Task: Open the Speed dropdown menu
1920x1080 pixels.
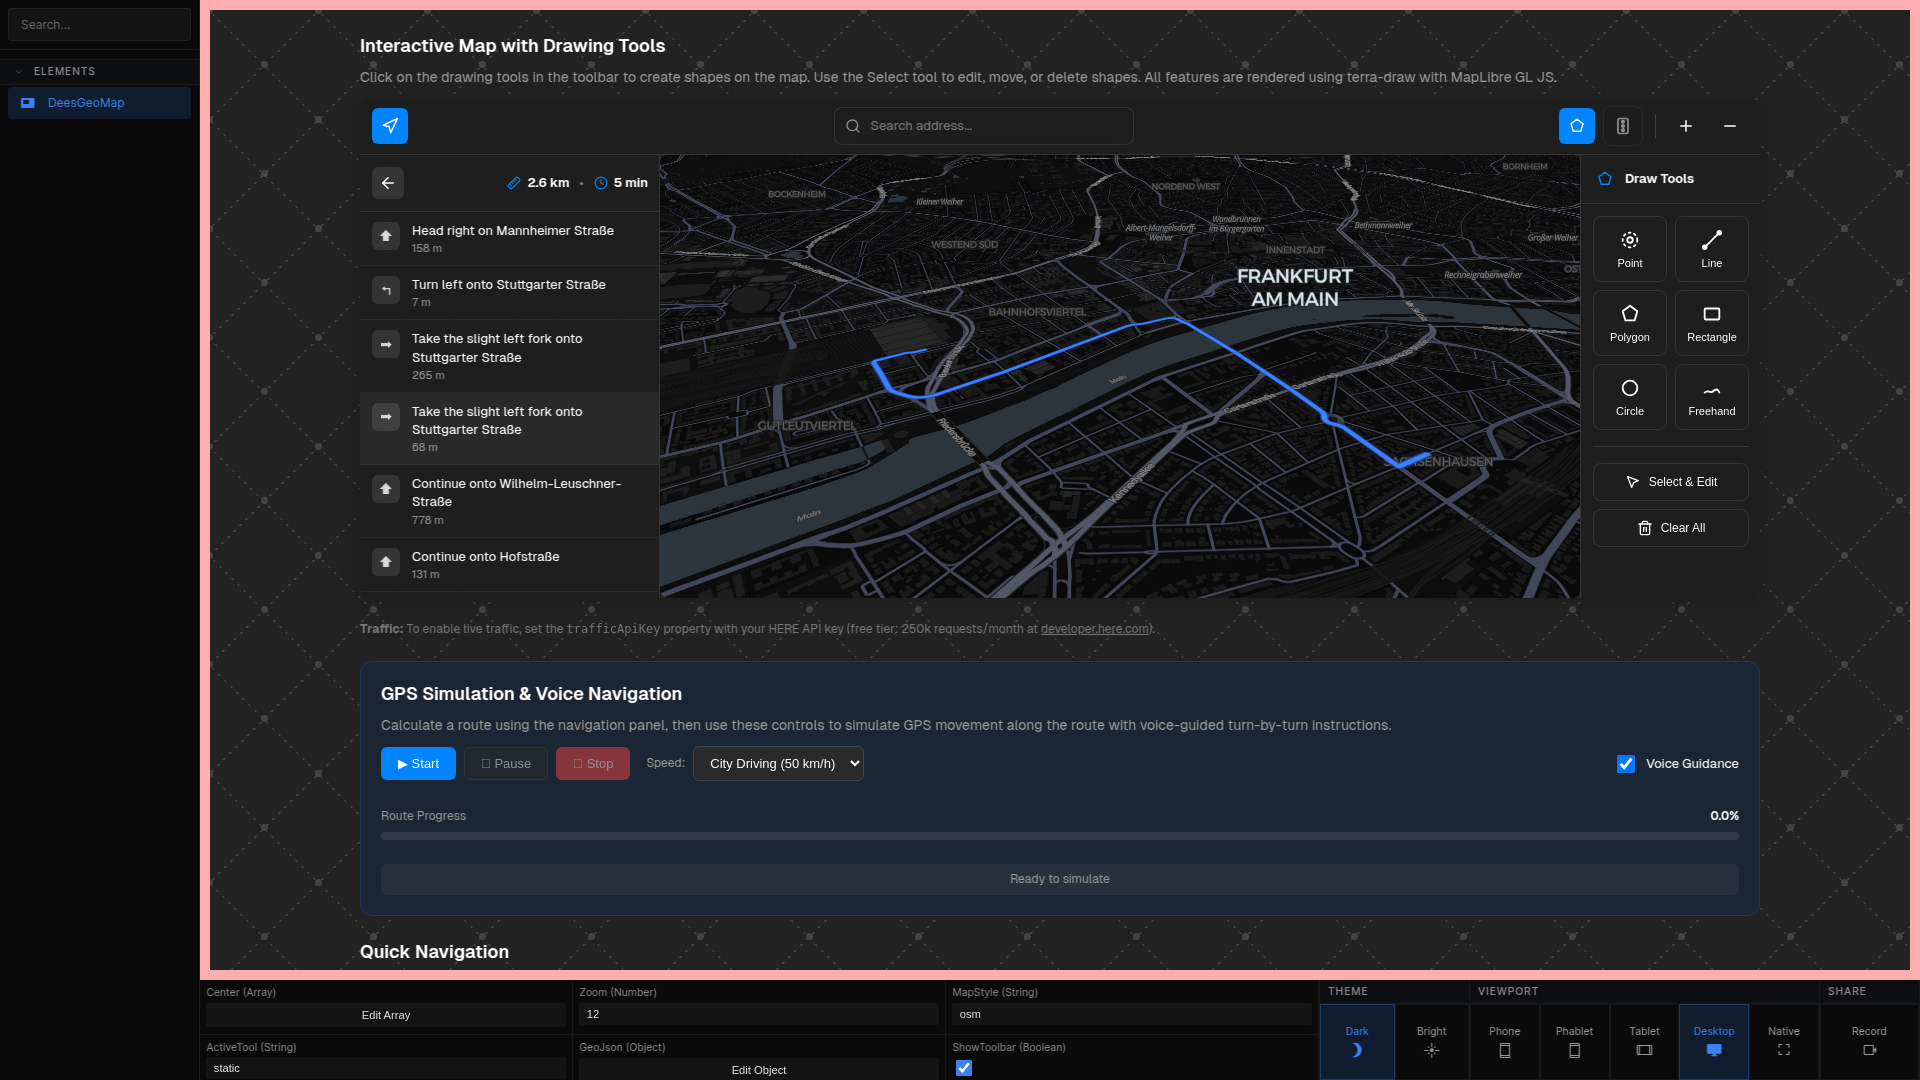Action: coord(778,764)
